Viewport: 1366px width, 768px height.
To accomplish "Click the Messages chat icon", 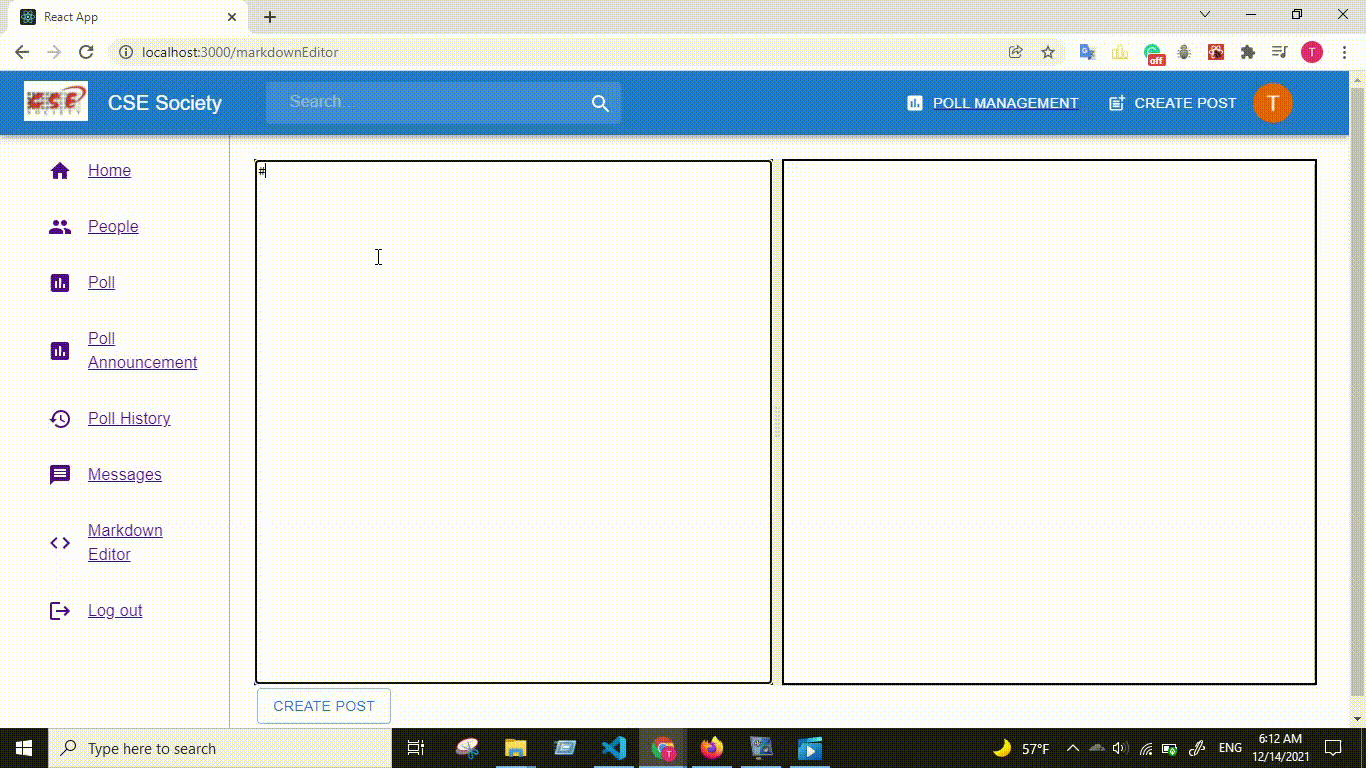I will point(59,474).
